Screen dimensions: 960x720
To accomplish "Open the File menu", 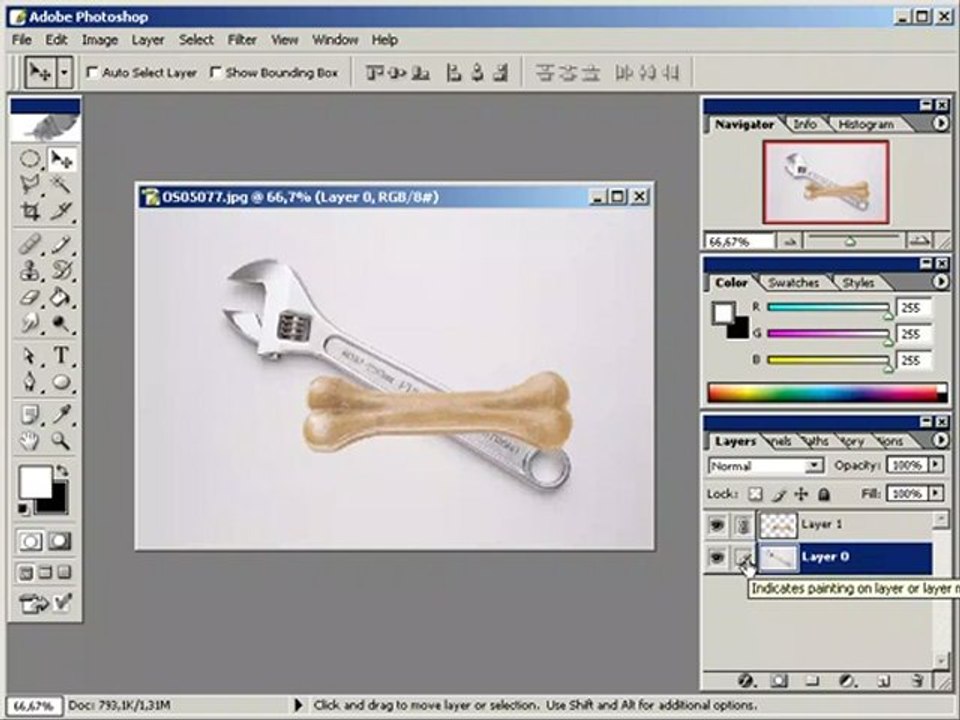I will [x=21, y=40].
